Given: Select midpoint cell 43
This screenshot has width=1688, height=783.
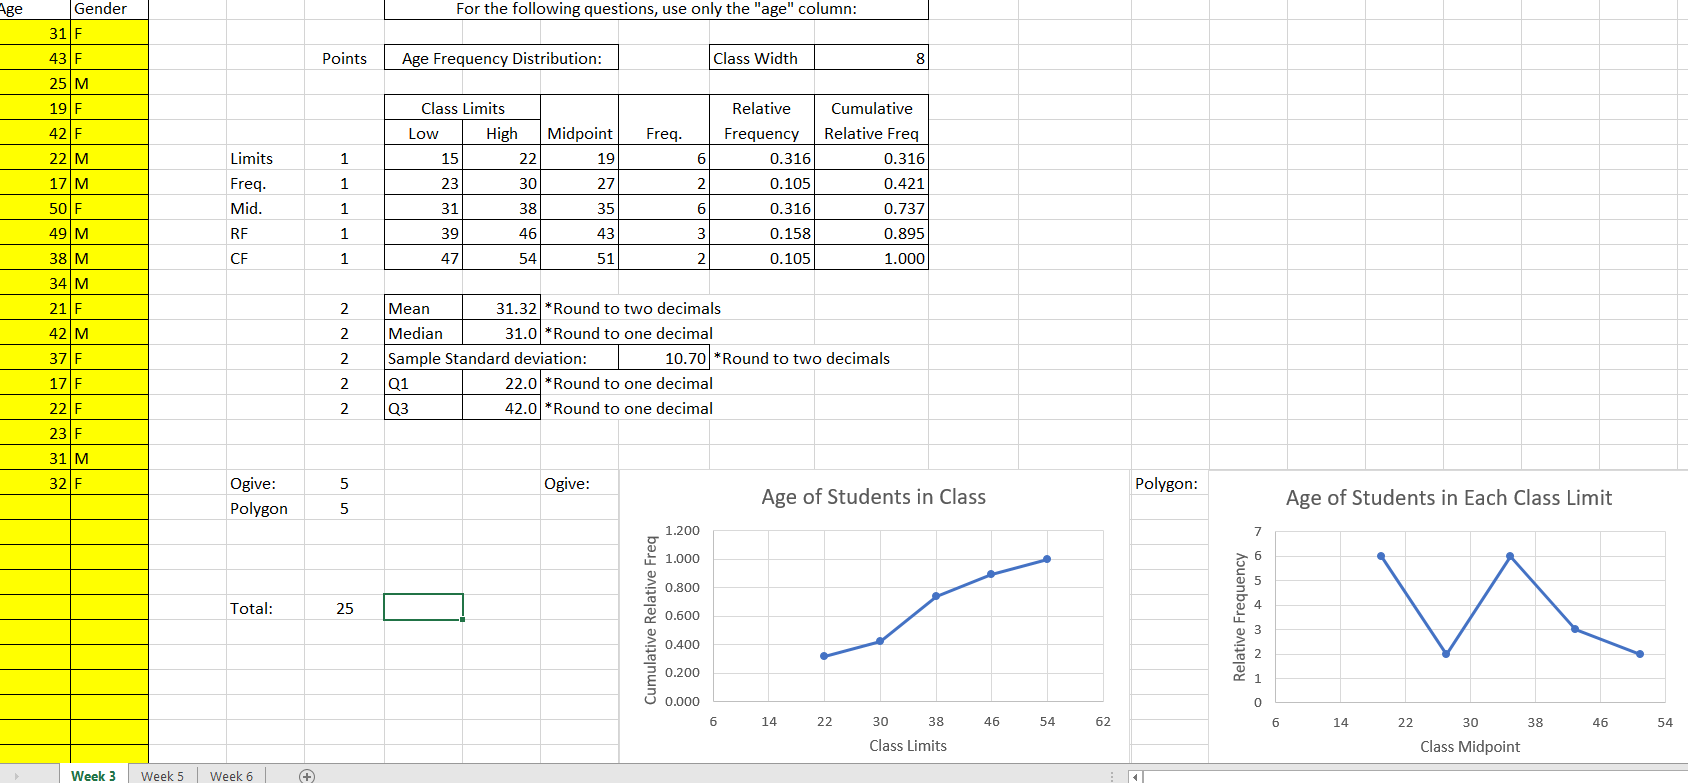Looking at the screenshot, I should coord(580,233).
